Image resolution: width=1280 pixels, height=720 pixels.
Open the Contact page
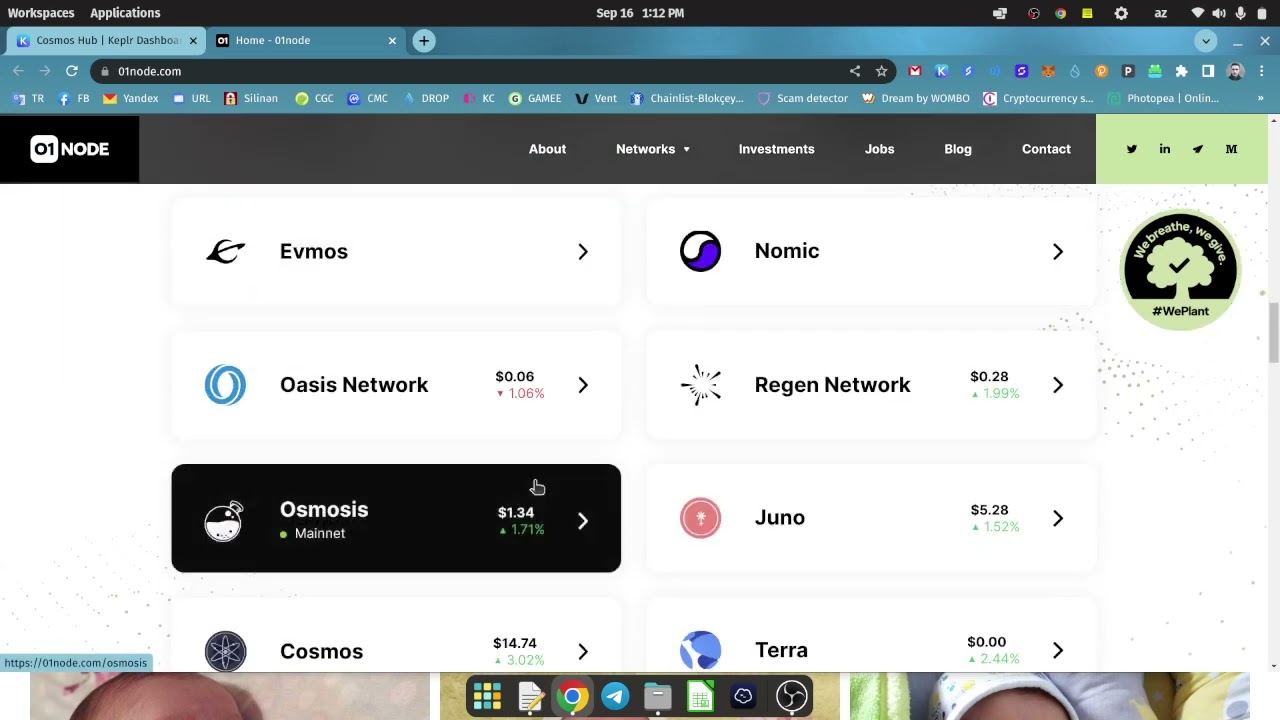(x=1046, y=149)
